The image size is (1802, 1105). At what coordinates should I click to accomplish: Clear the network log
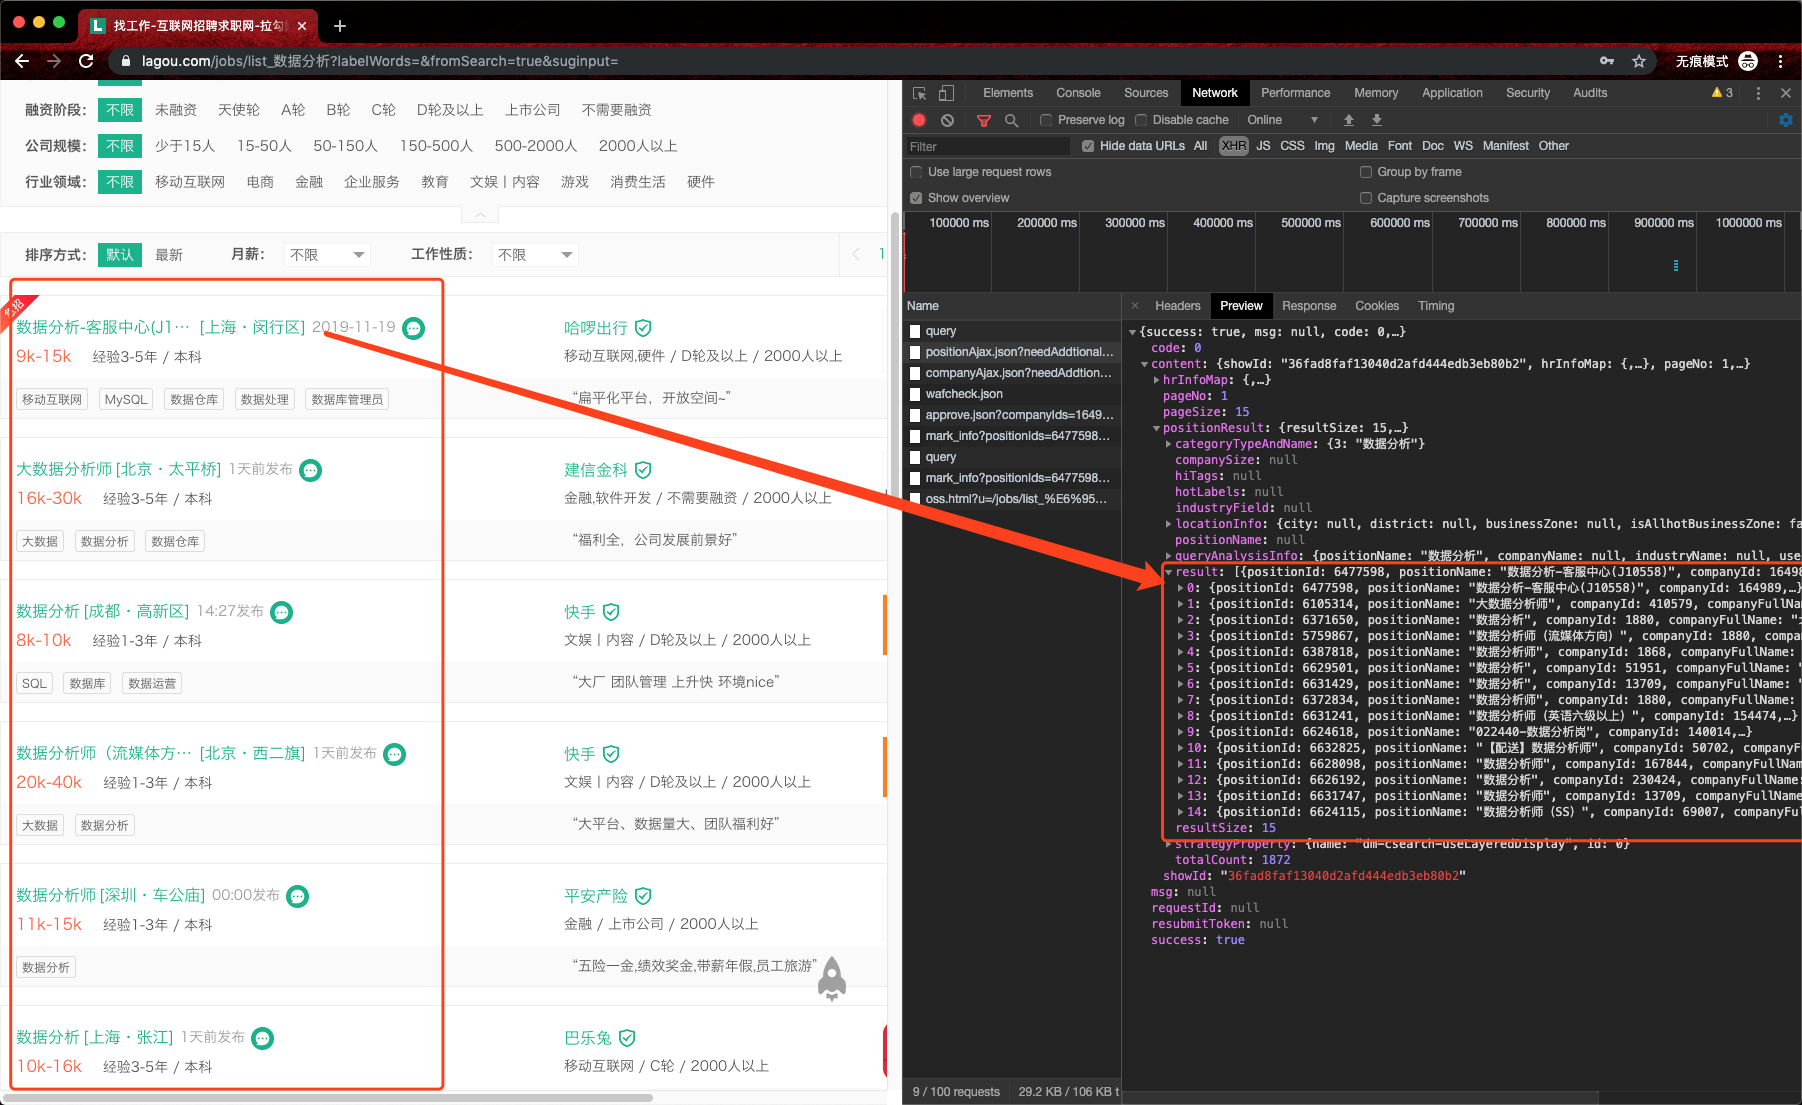point(947,120)
